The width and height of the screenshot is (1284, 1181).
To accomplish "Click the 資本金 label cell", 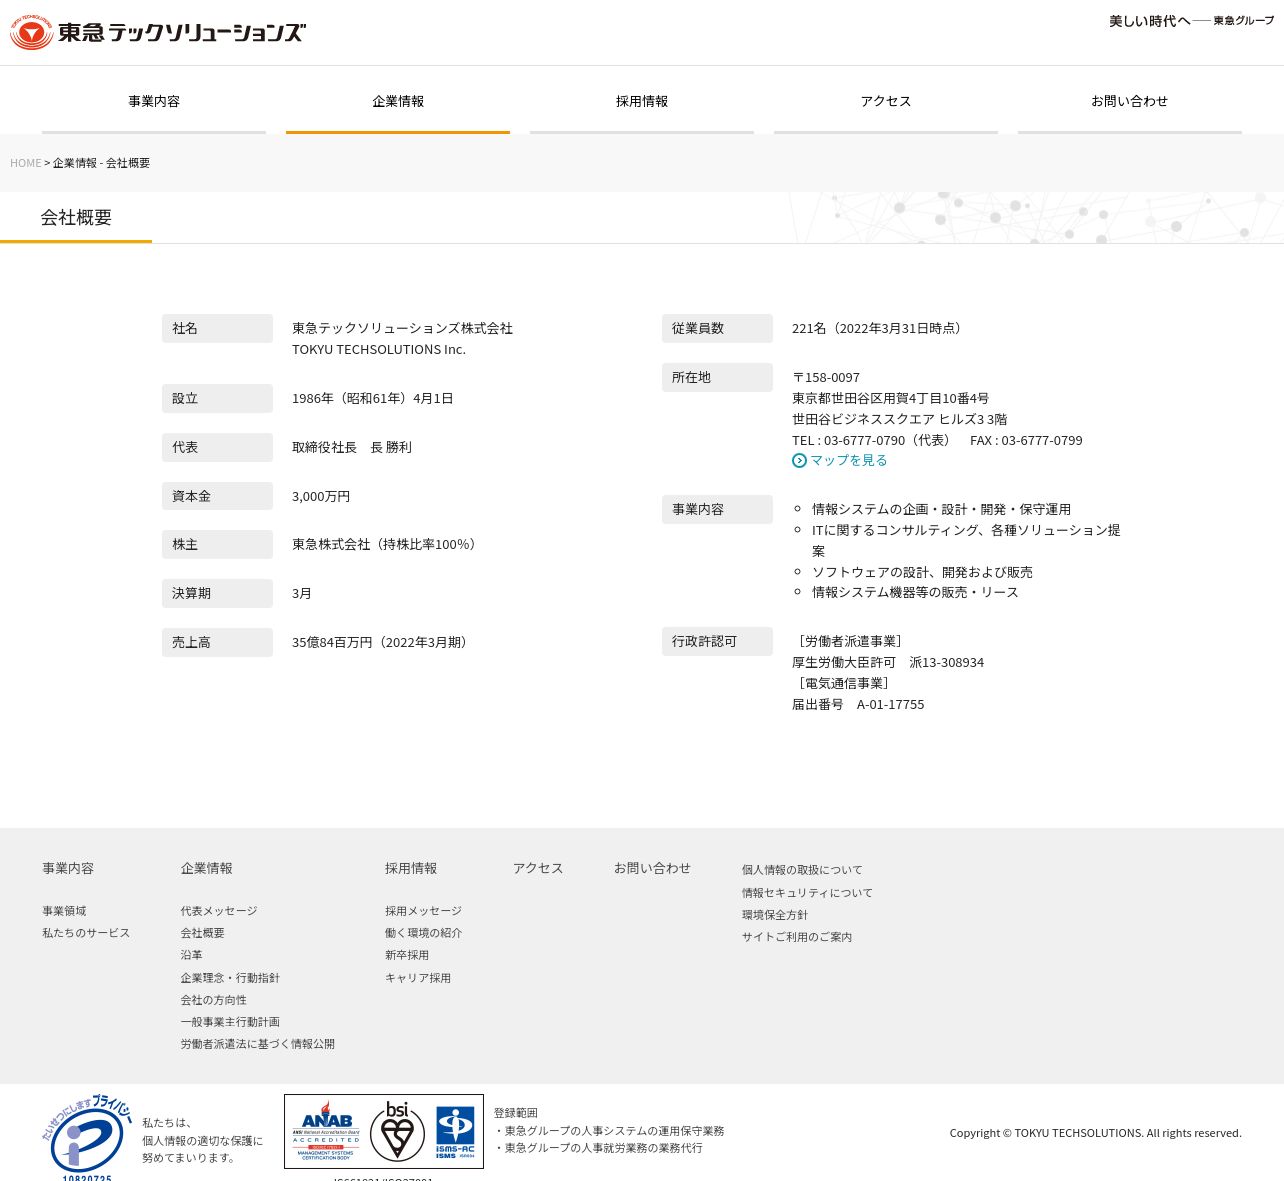I will [217, 497].
